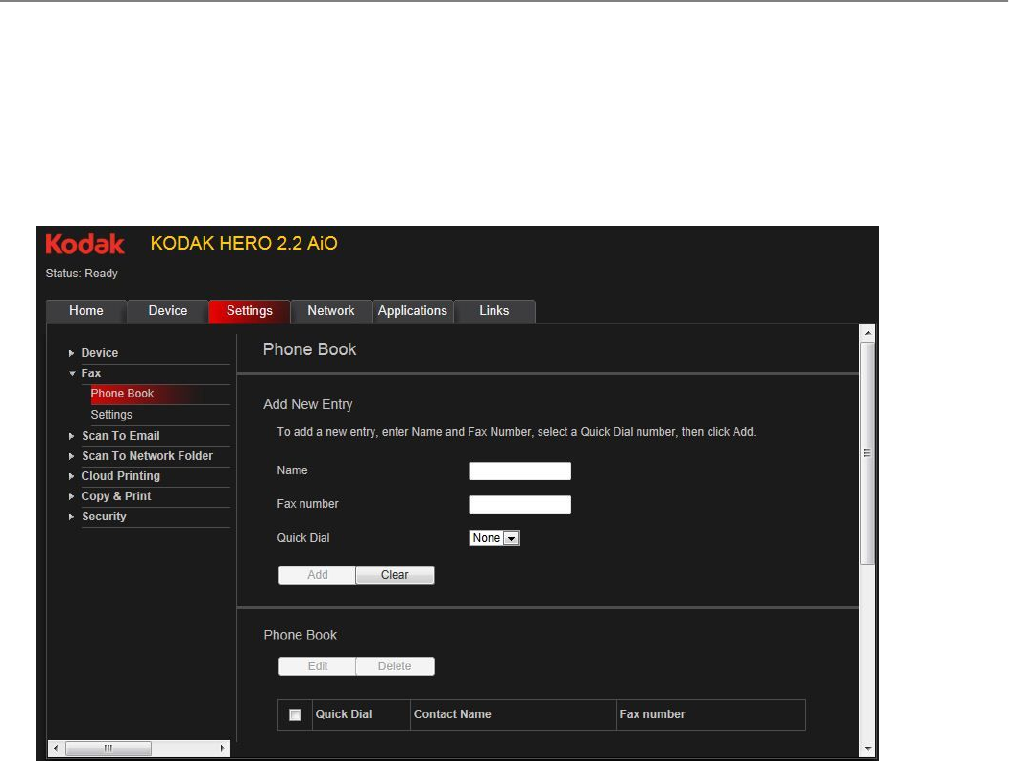Open Copy & Print section
The width and height of the screenshot is (1009, 761).
(x=116, y=497)
